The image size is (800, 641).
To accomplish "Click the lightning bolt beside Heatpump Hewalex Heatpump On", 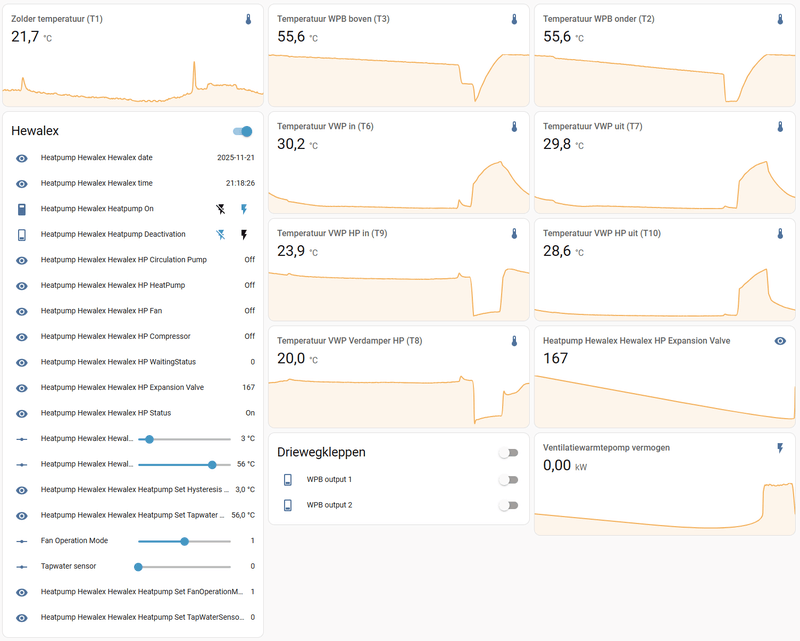I will coord(243,209).
